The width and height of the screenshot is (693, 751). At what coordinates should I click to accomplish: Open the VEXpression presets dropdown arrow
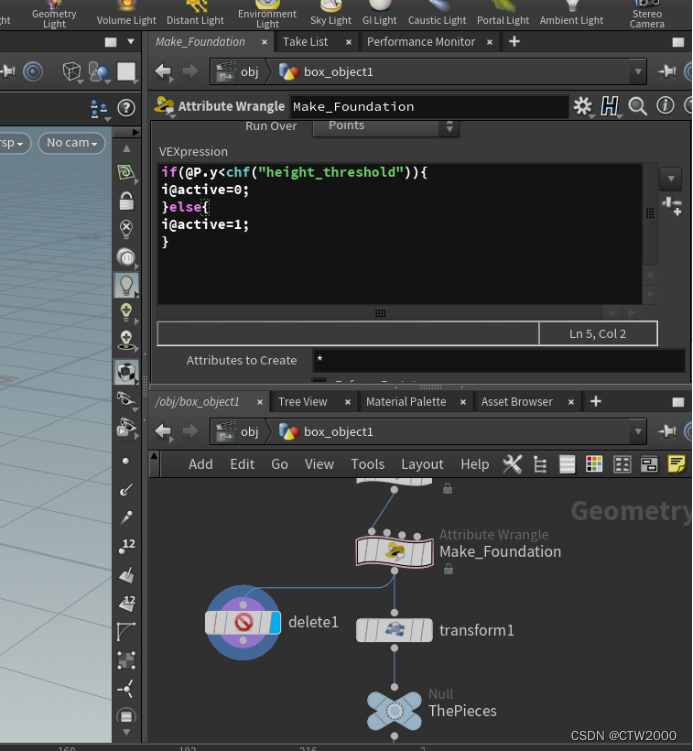(671, 178)
